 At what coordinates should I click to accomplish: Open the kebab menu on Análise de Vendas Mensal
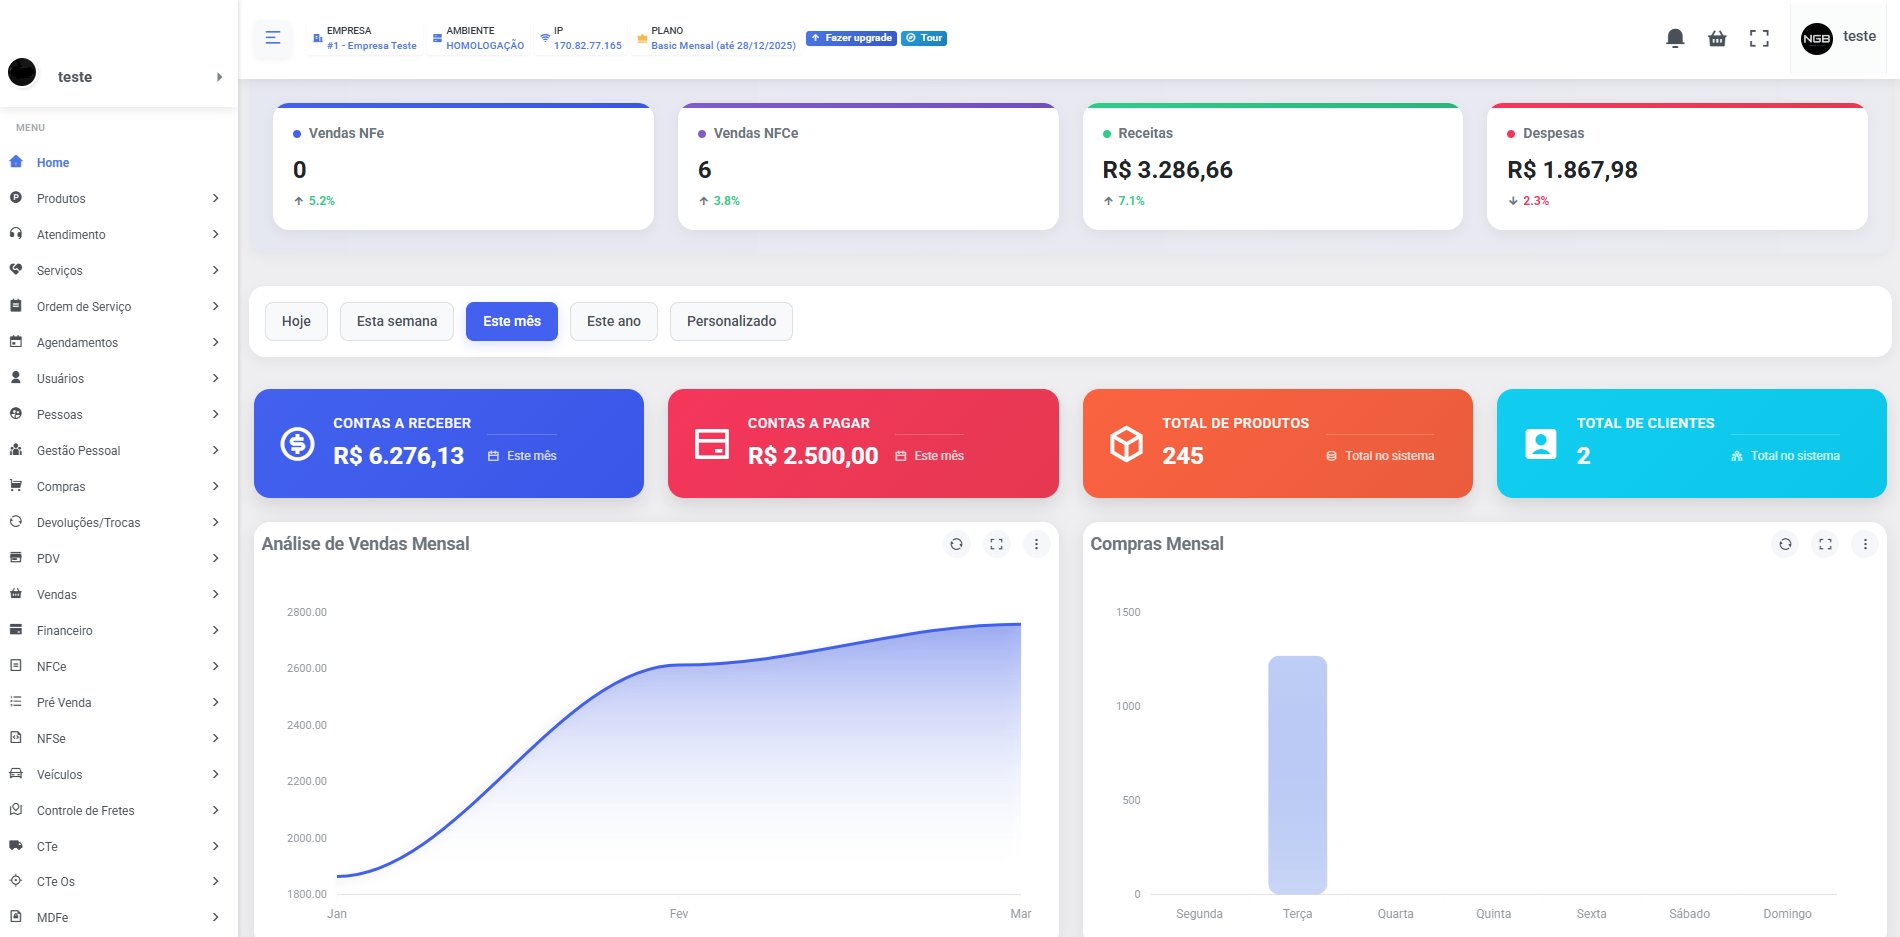[x=1037, y=544]
